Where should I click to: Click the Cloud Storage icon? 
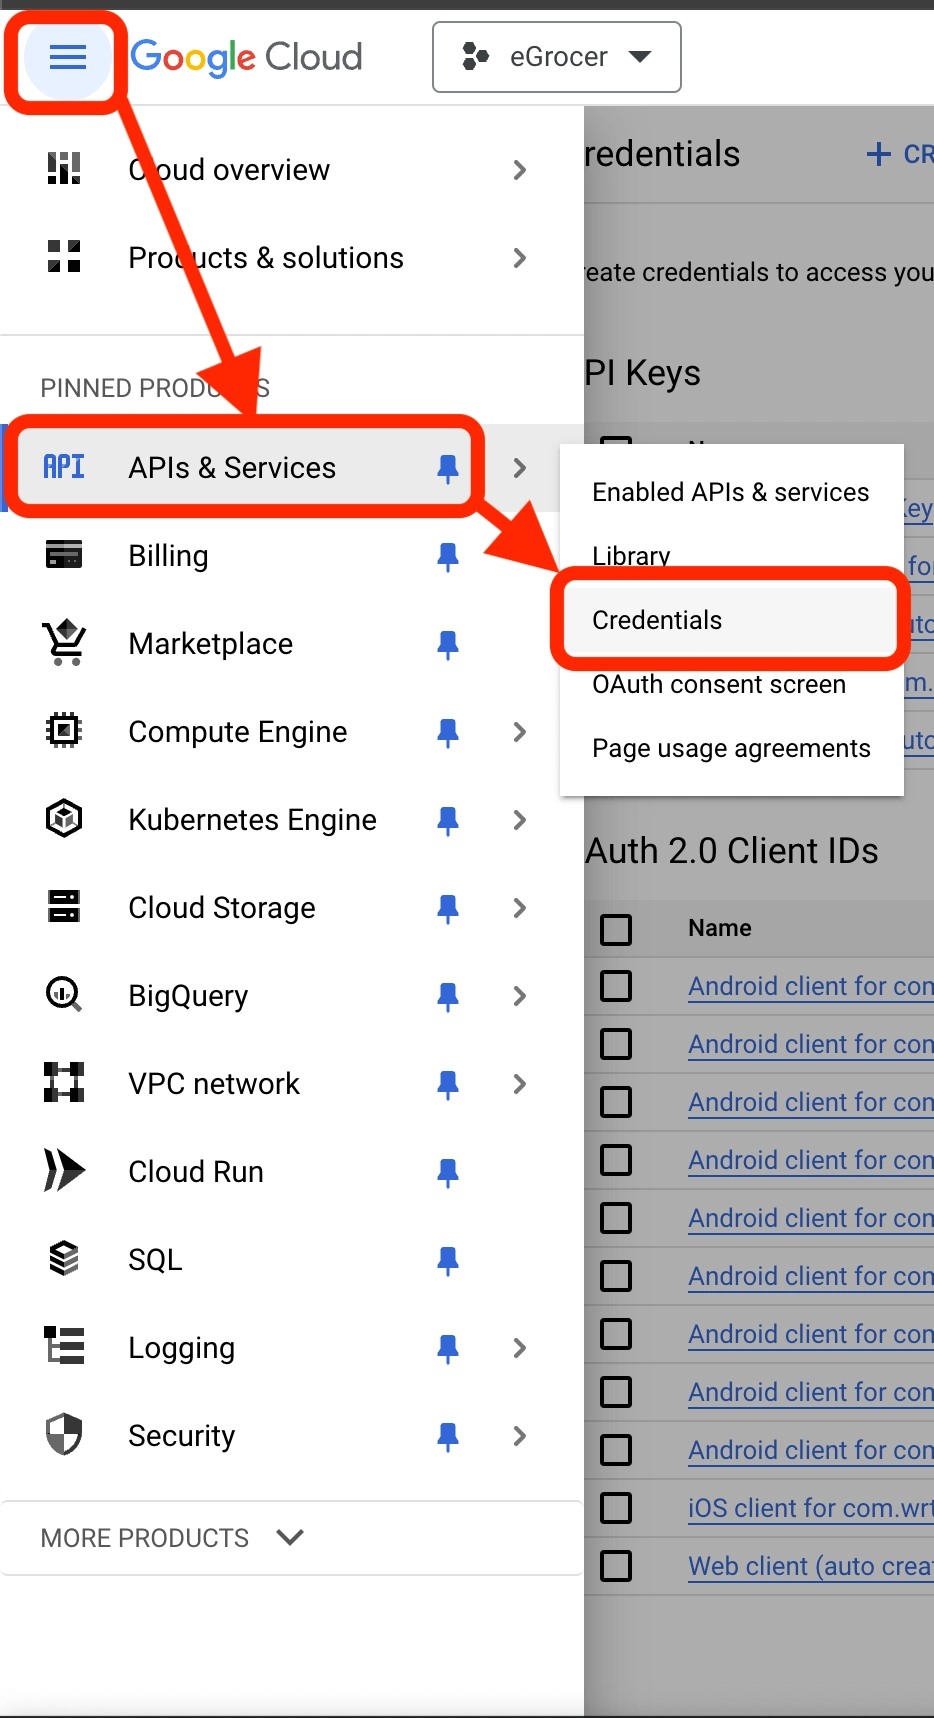(x=64, y=907)
